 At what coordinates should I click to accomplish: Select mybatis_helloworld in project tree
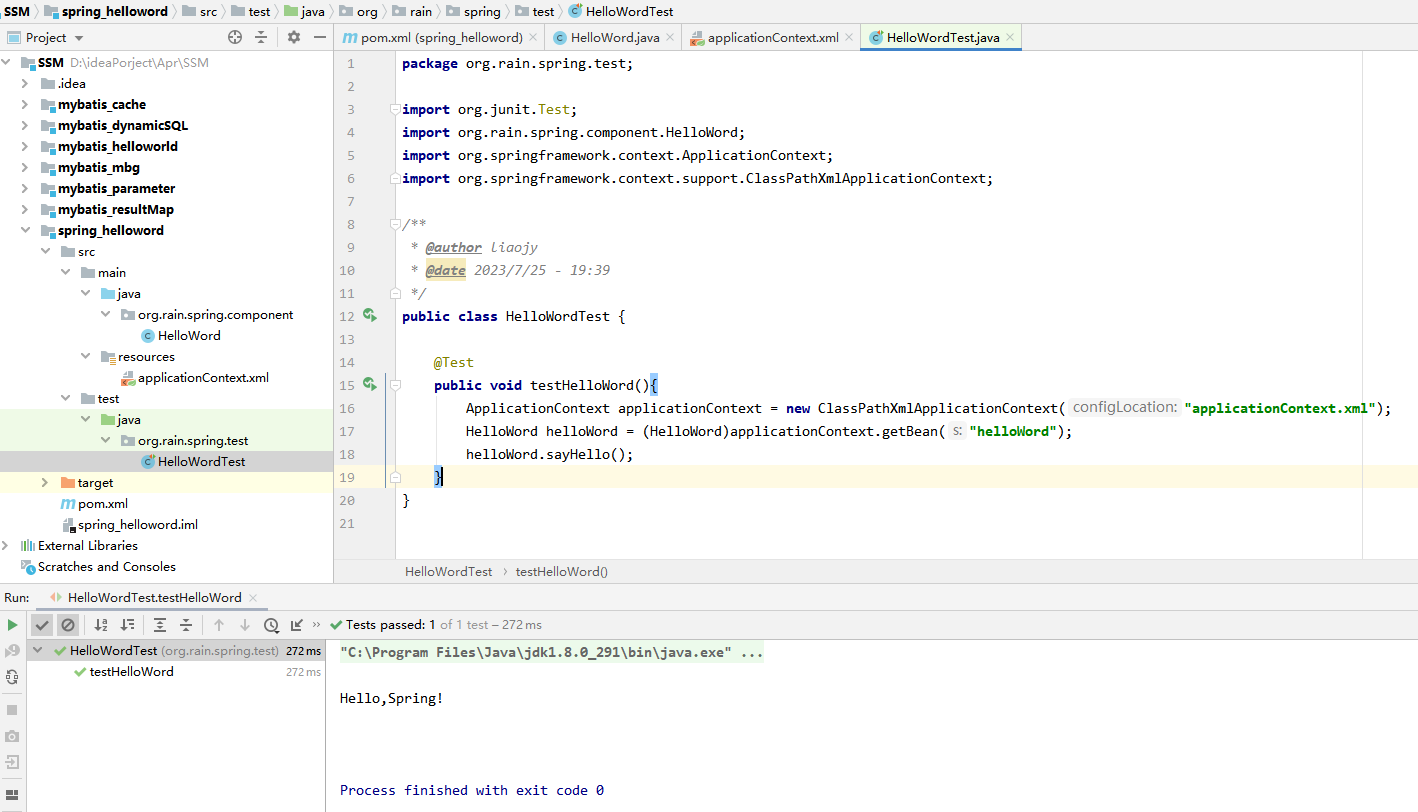click(x=117, y=146)
